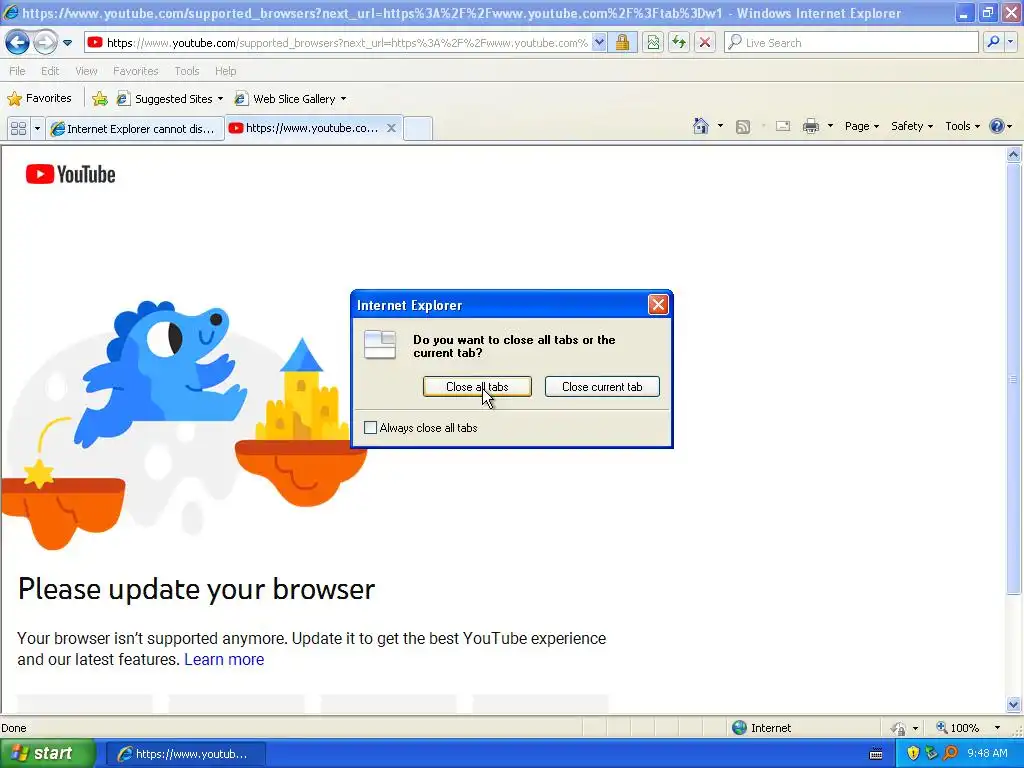Click the Windows Start button

(x=47, y=753)
